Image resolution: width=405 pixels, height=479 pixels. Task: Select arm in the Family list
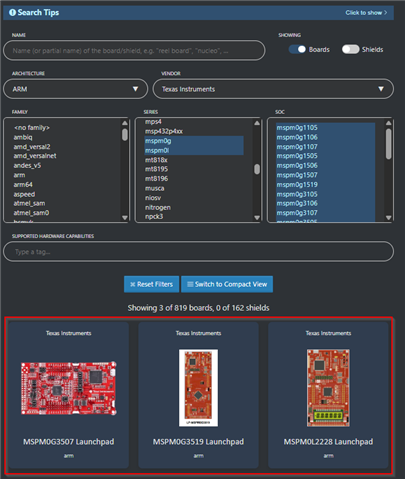[x=19, y=175]
